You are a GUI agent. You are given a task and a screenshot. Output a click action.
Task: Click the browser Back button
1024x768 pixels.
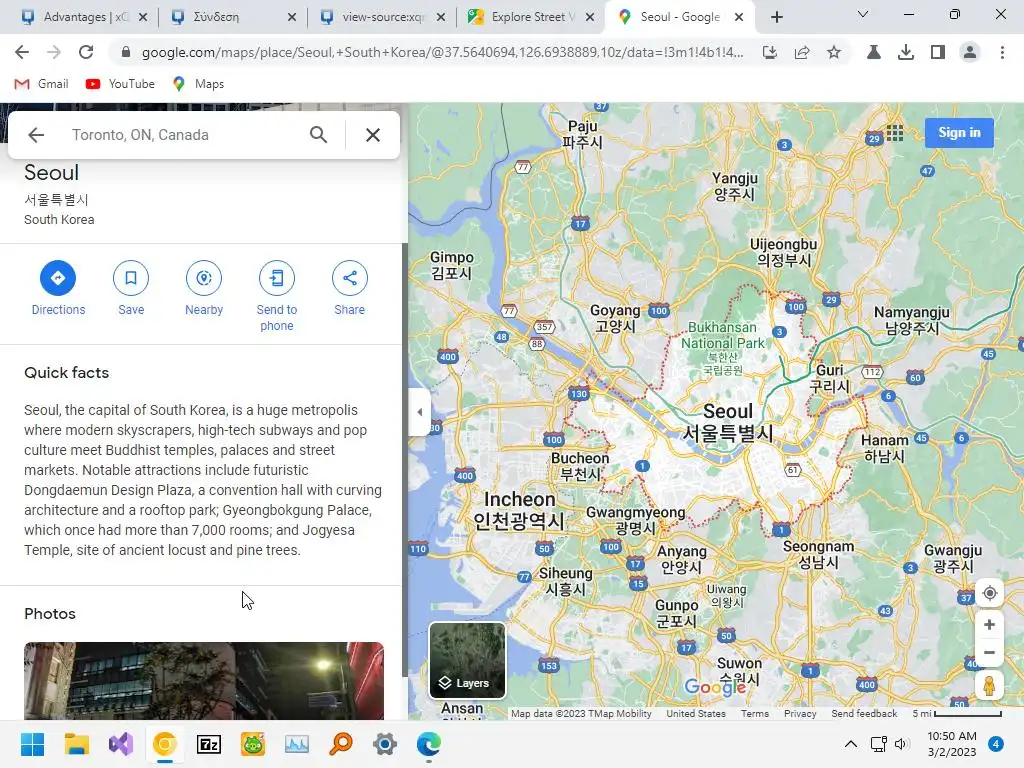pyautogui.click(x=22, y=52)
